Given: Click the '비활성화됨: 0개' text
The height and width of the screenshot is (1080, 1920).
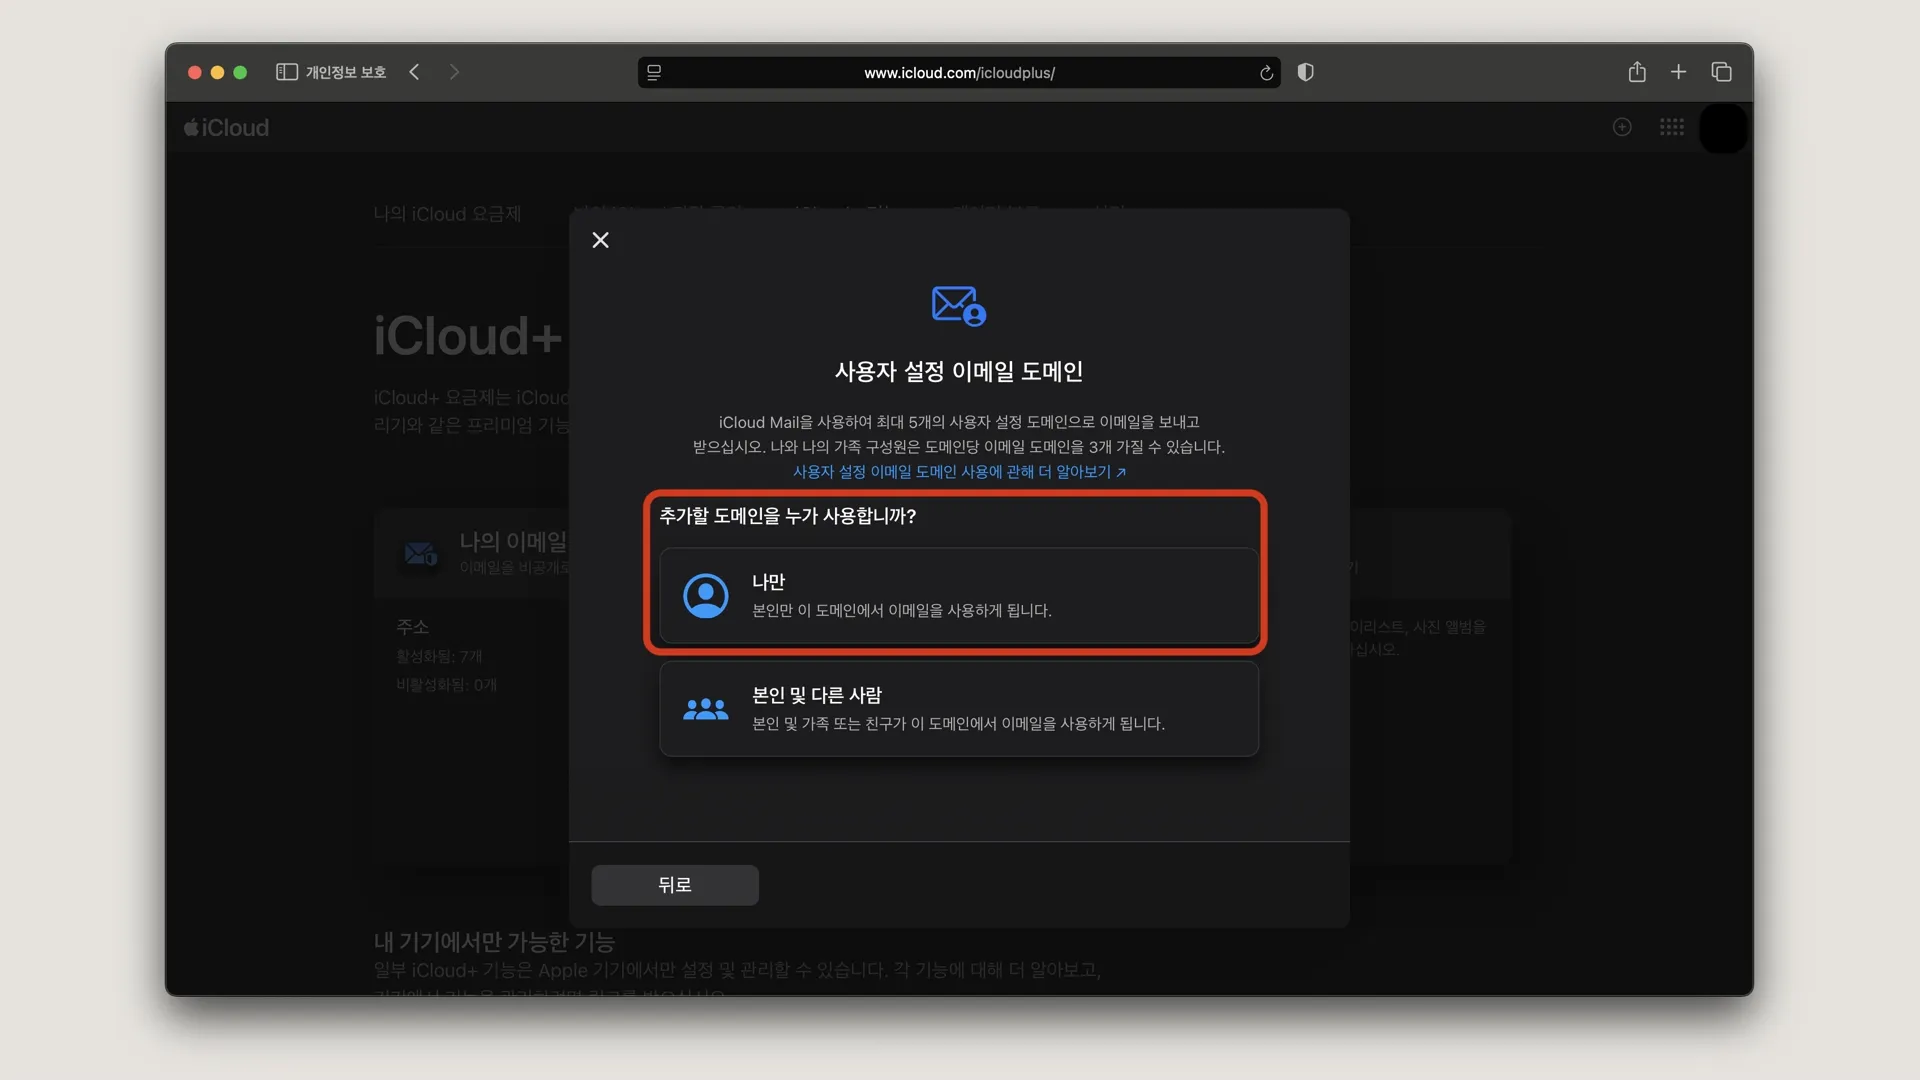Looking at the screenshot, I should pyautogui.click(x=446, y=685).
